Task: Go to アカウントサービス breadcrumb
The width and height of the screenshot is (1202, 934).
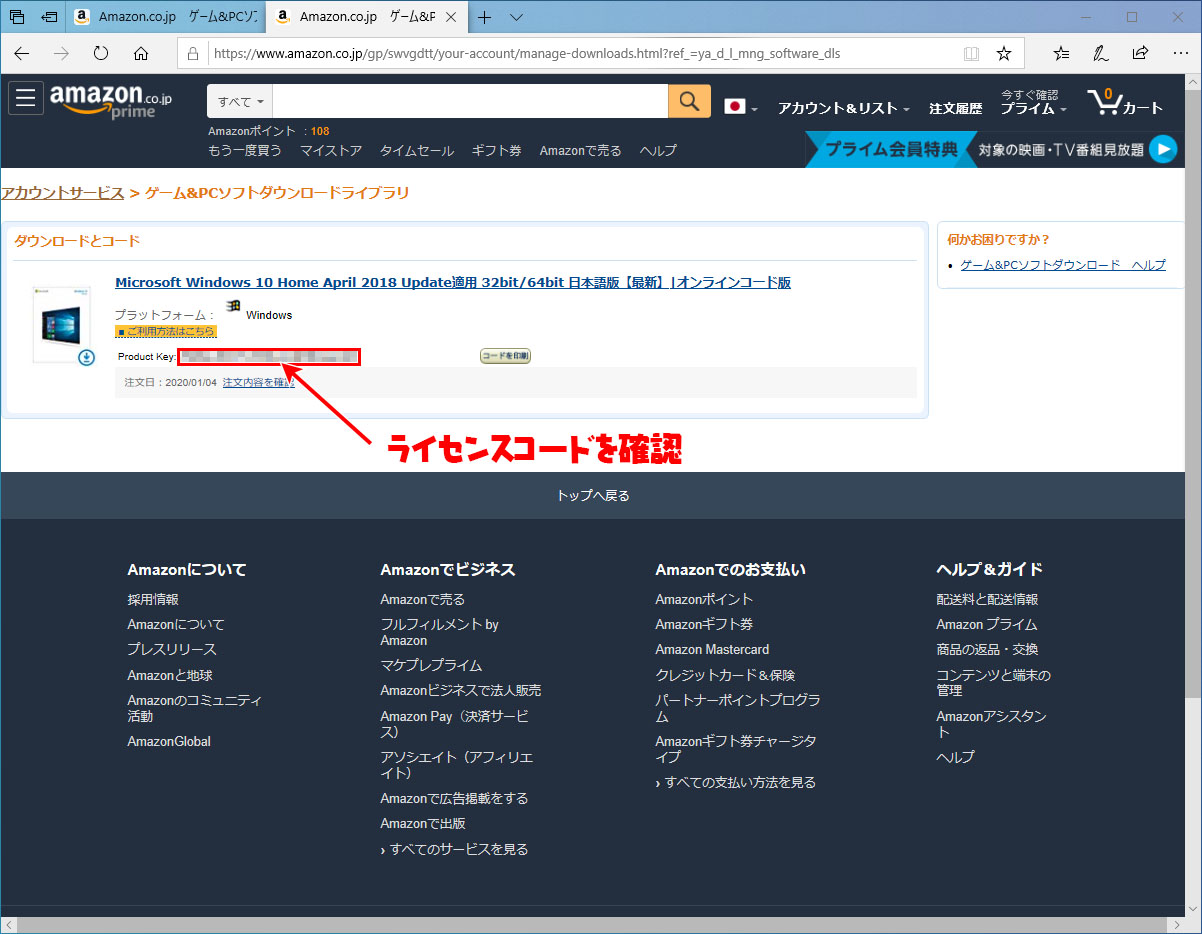Action: click(62, 193)
